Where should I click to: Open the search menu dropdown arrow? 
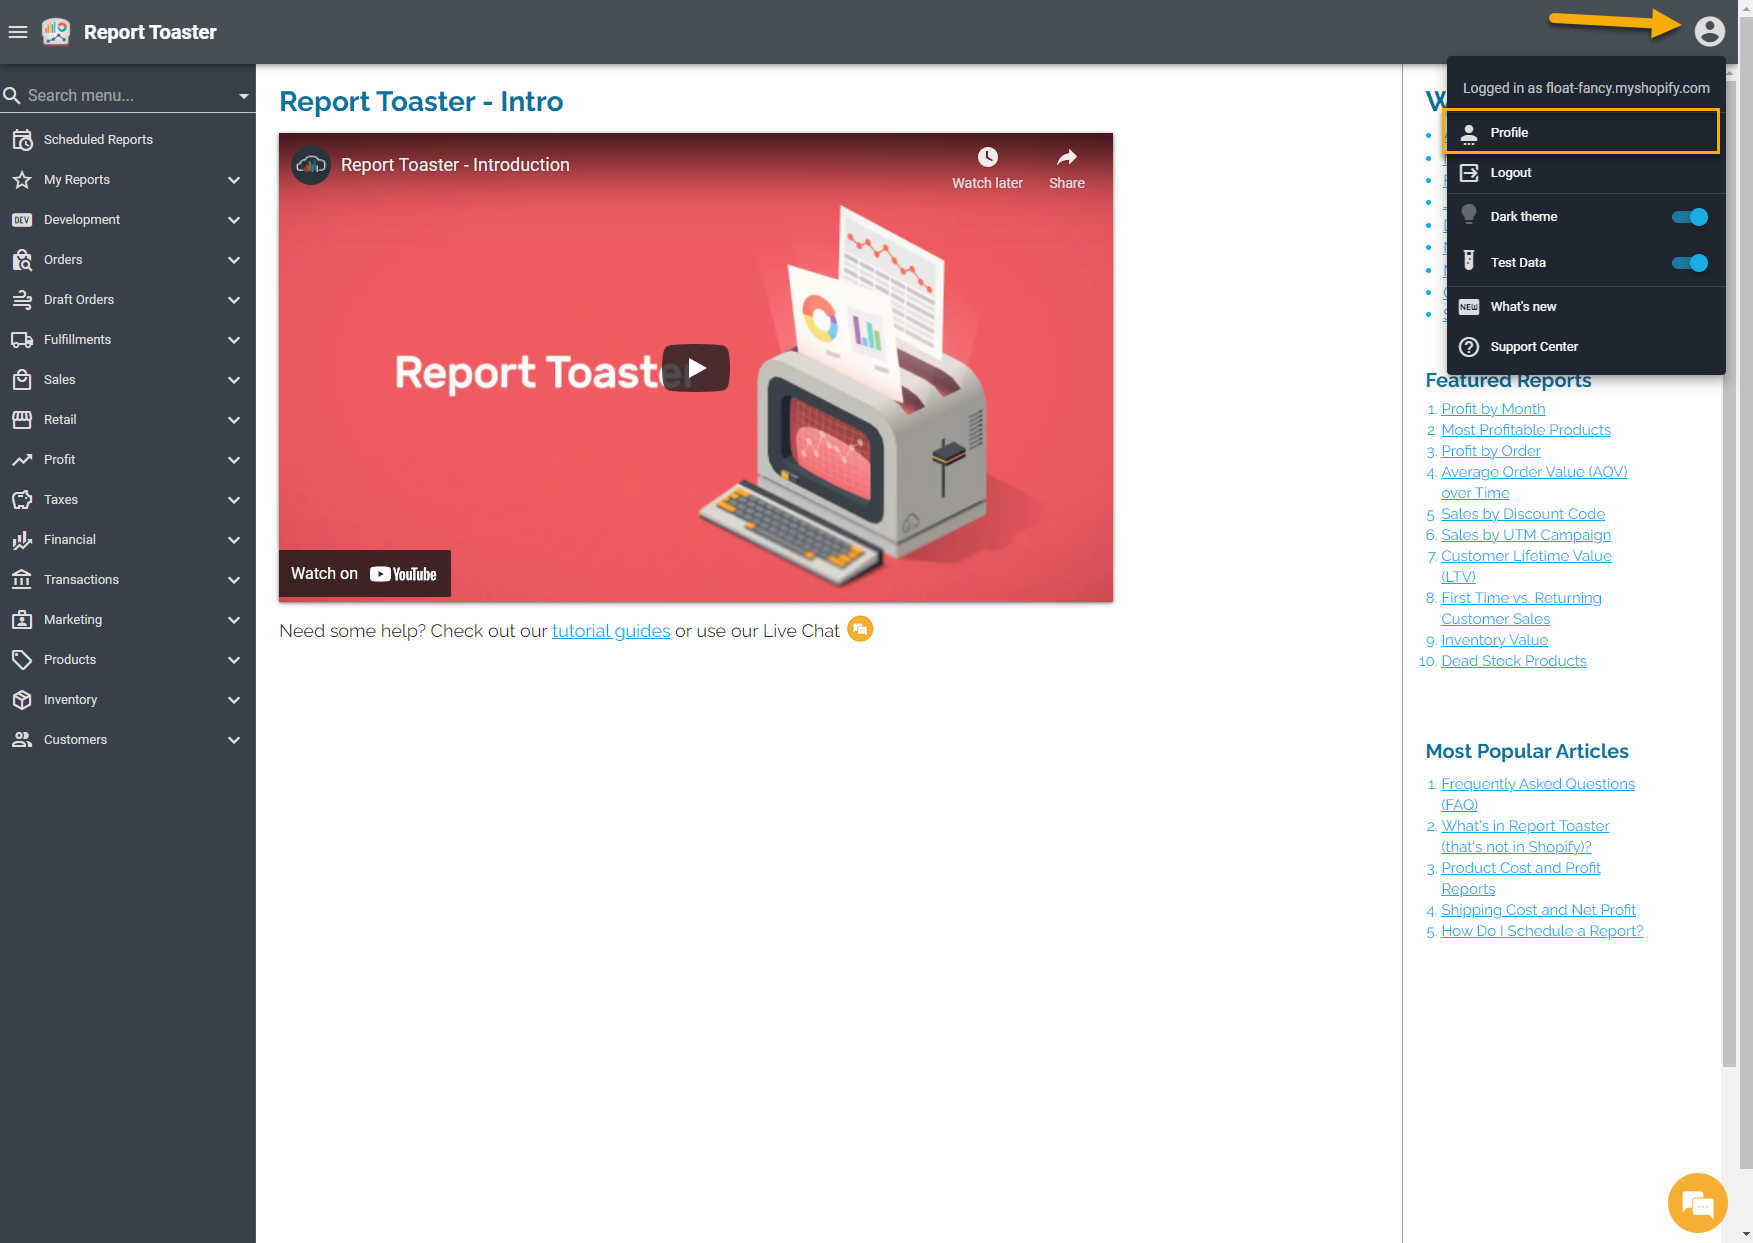tap(243, 96)
